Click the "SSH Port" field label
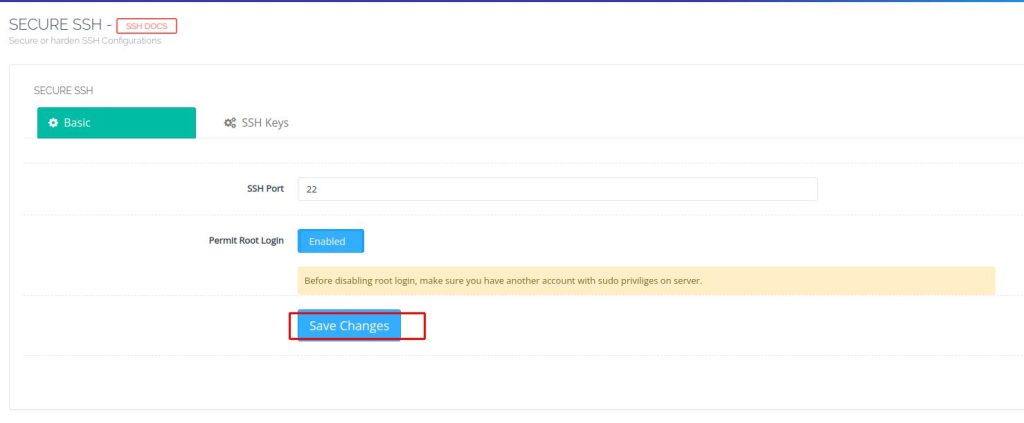1024x423 pixels. [x=265, y=188]
